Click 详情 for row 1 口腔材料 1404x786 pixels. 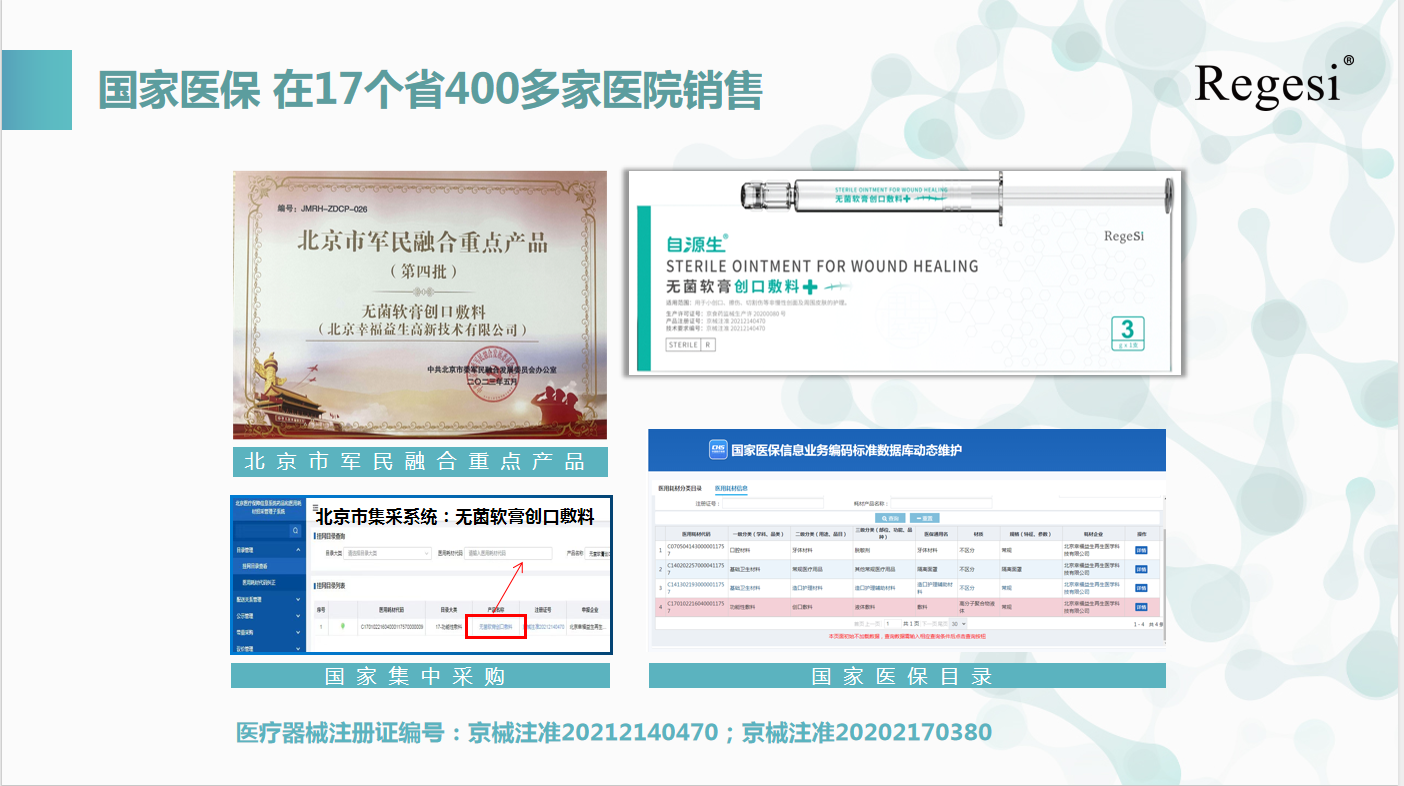[x=1141, y=550]
